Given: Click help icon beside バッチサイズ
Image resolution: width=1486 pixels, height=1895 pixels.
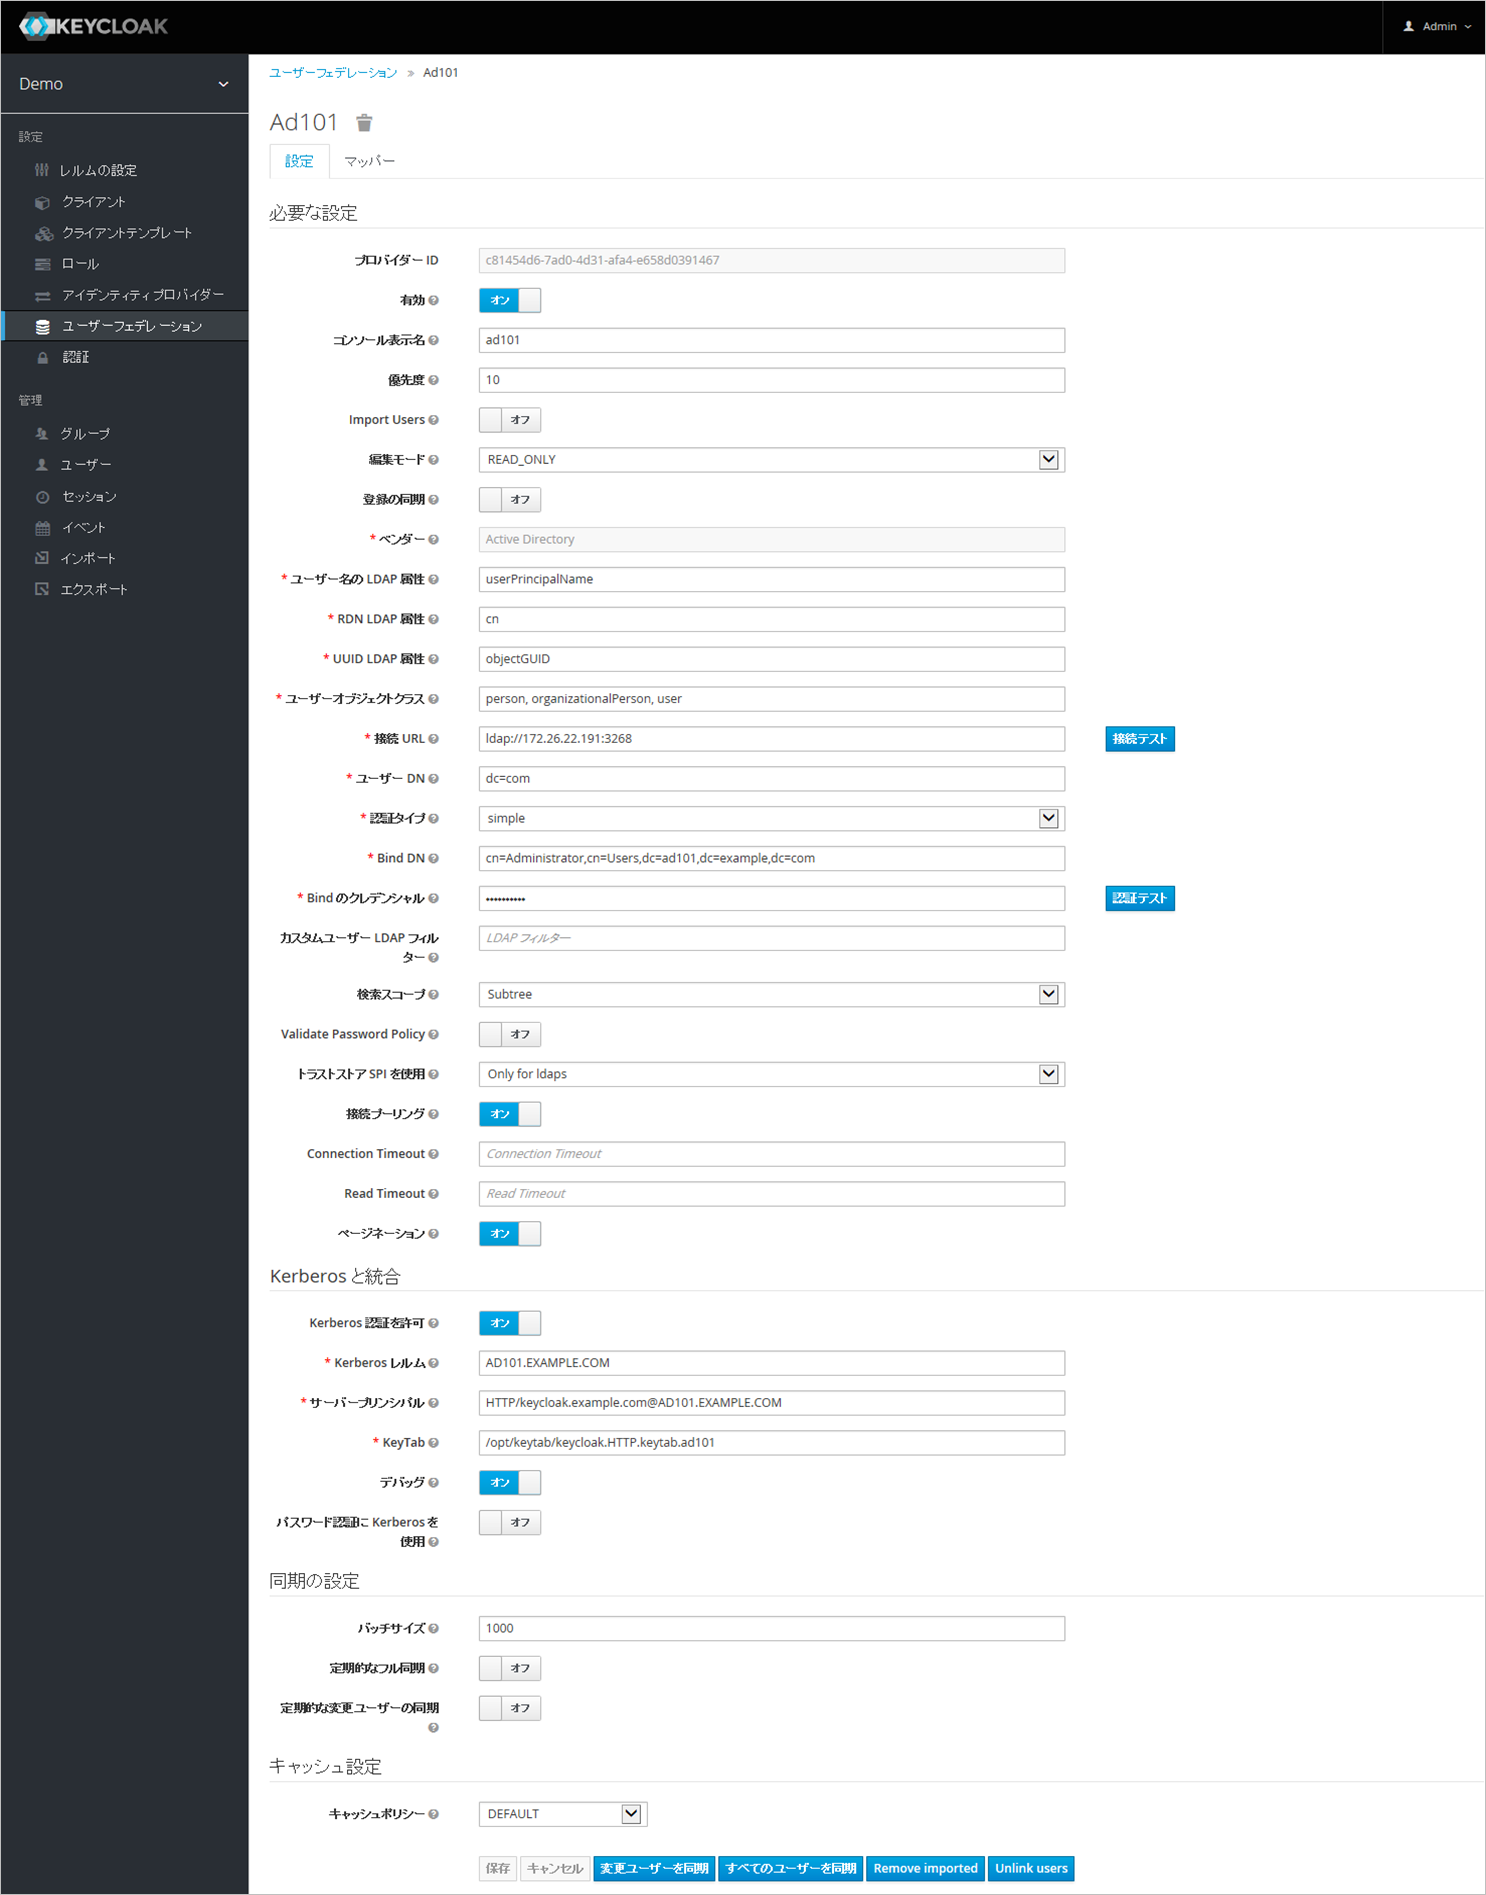Looking at the screenshot, I should click(433, 1629).
